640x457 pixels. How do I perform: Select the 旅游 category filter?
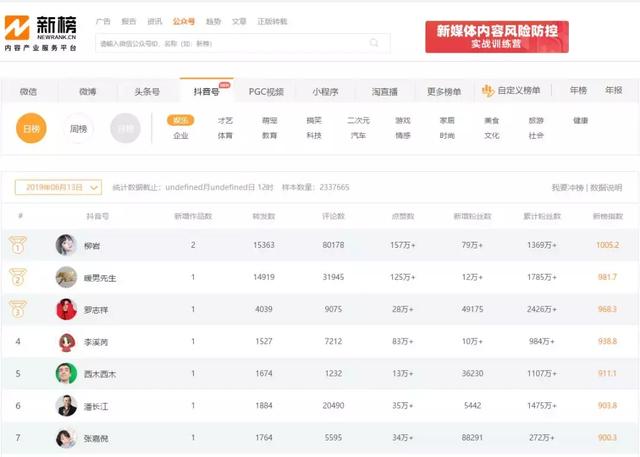point(536,120)
